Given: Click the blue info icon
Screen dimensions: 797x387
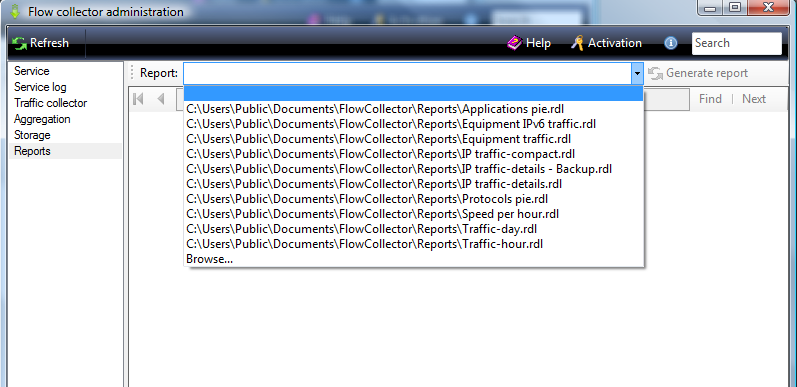Looking at the screenshot, I should (670, 43).
